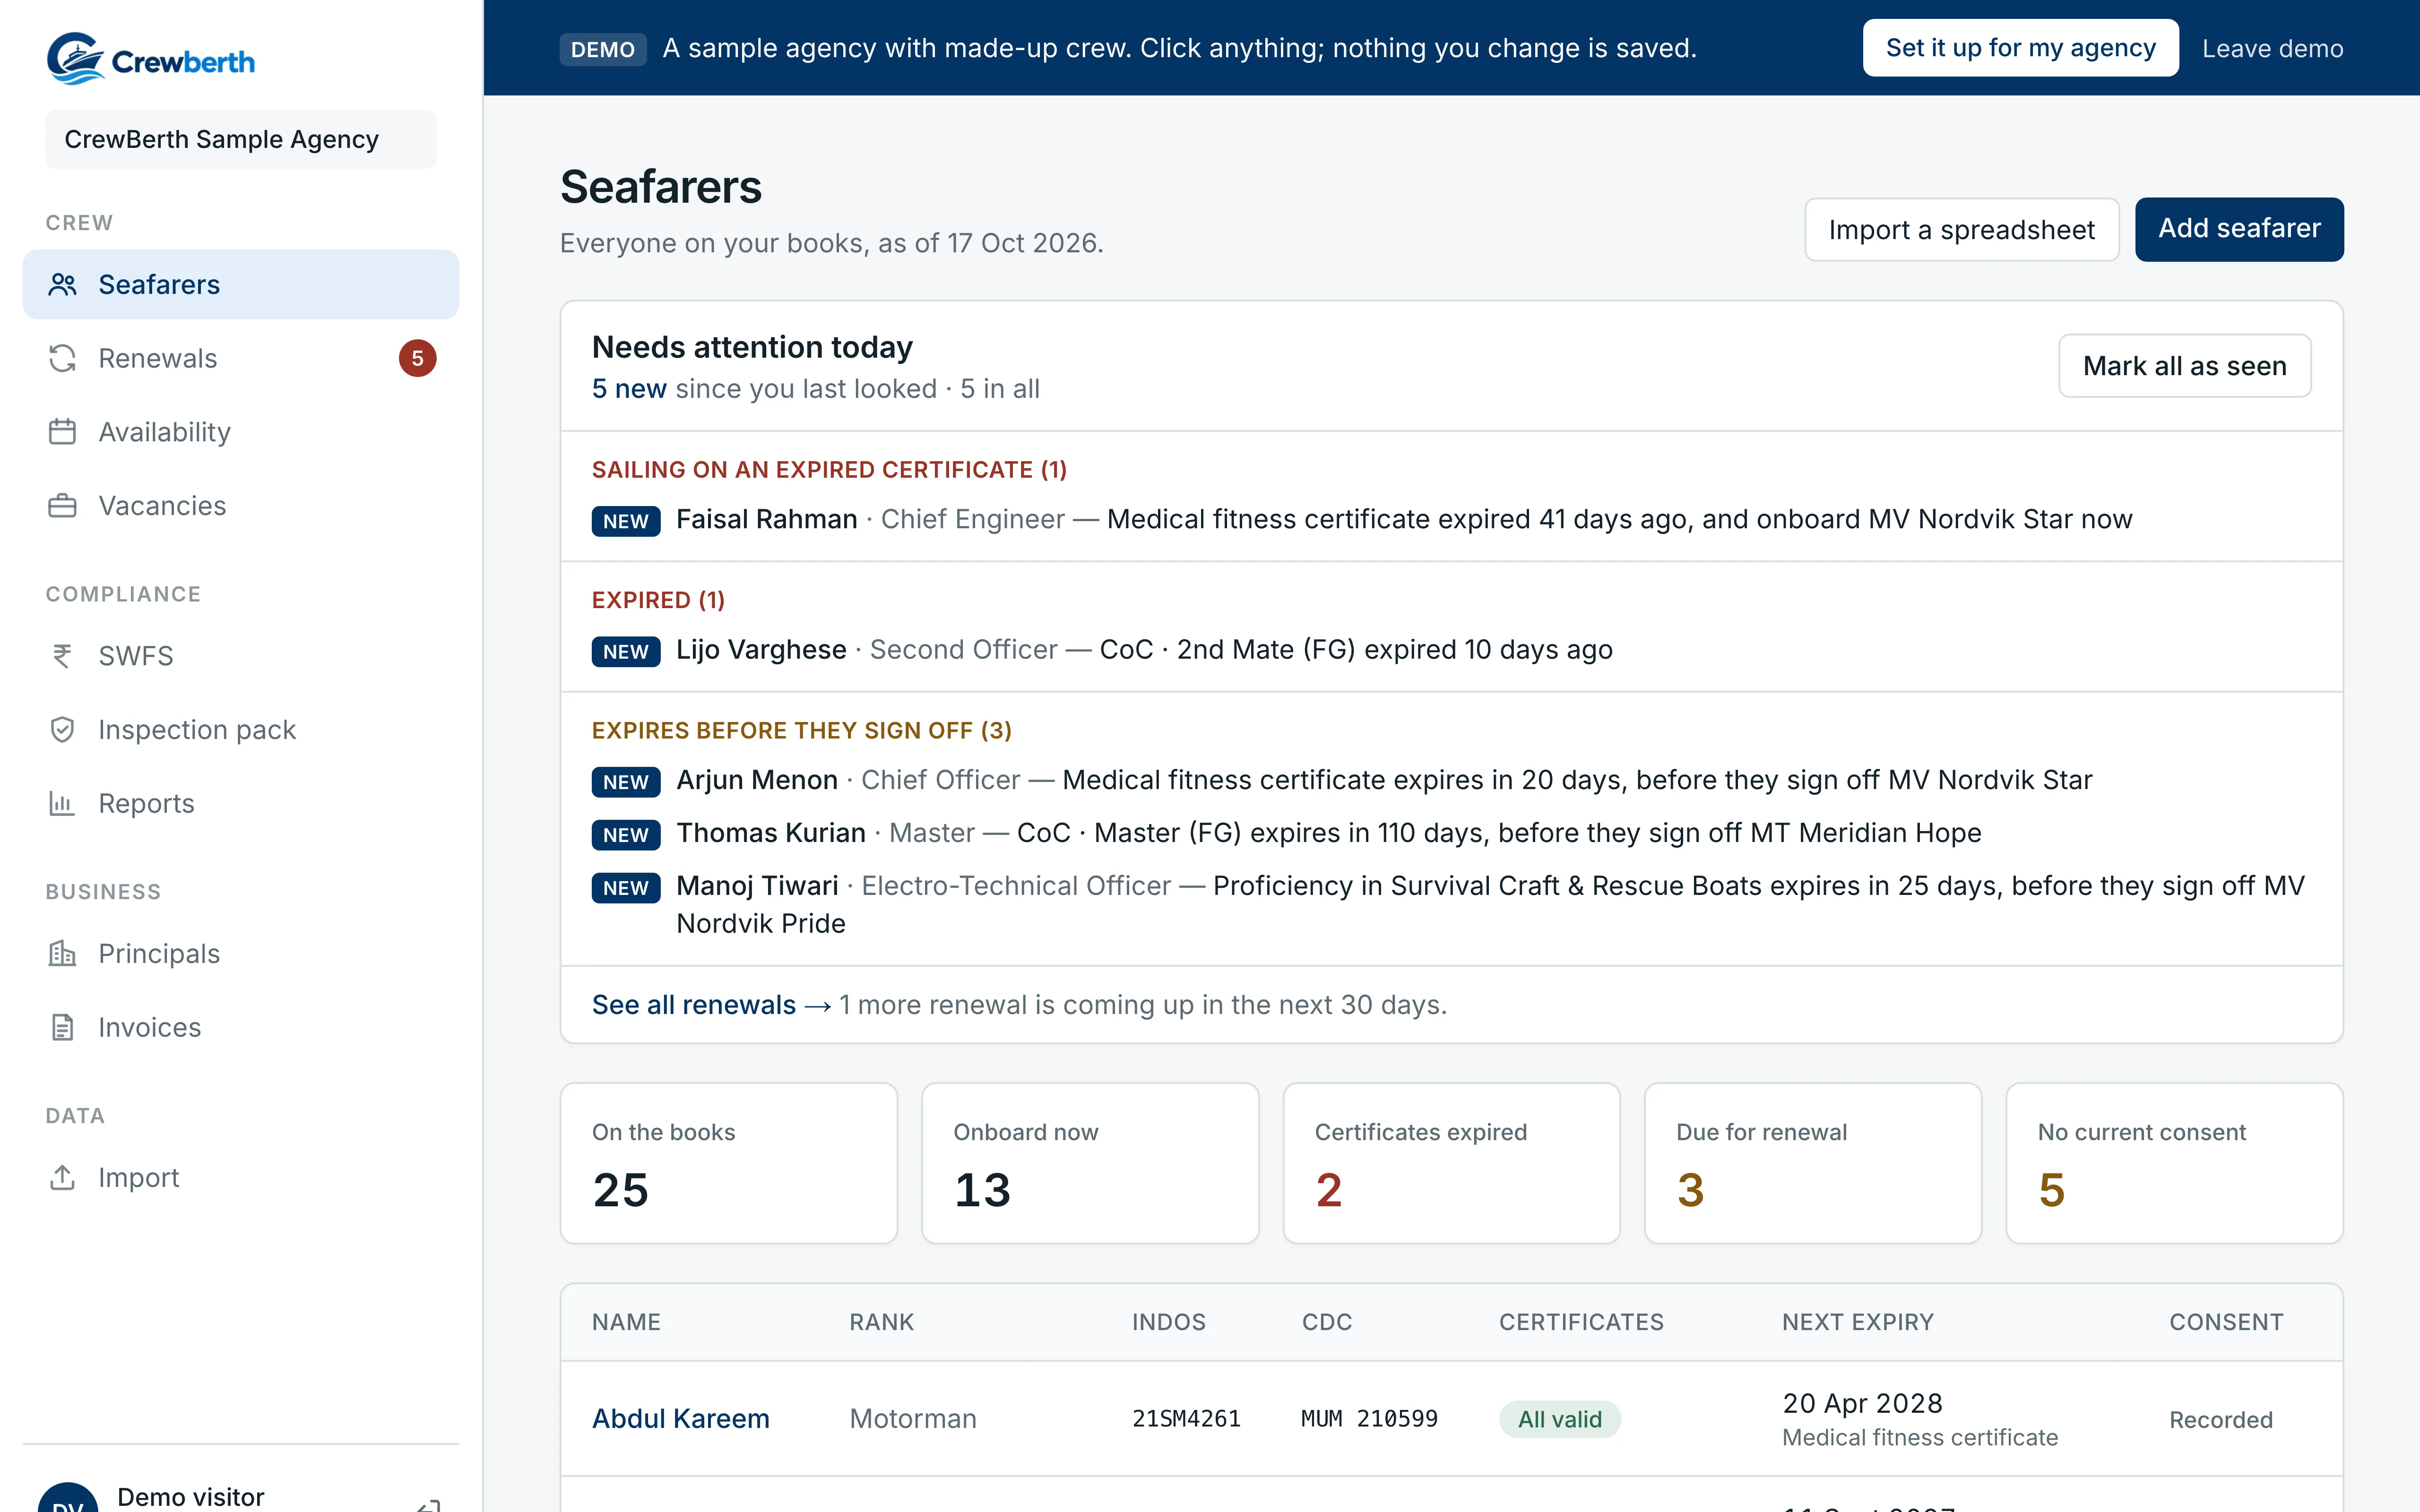2420x1512 pixels.
Task: Click the All valid status pill
Action: [x=1560, y=1420]
